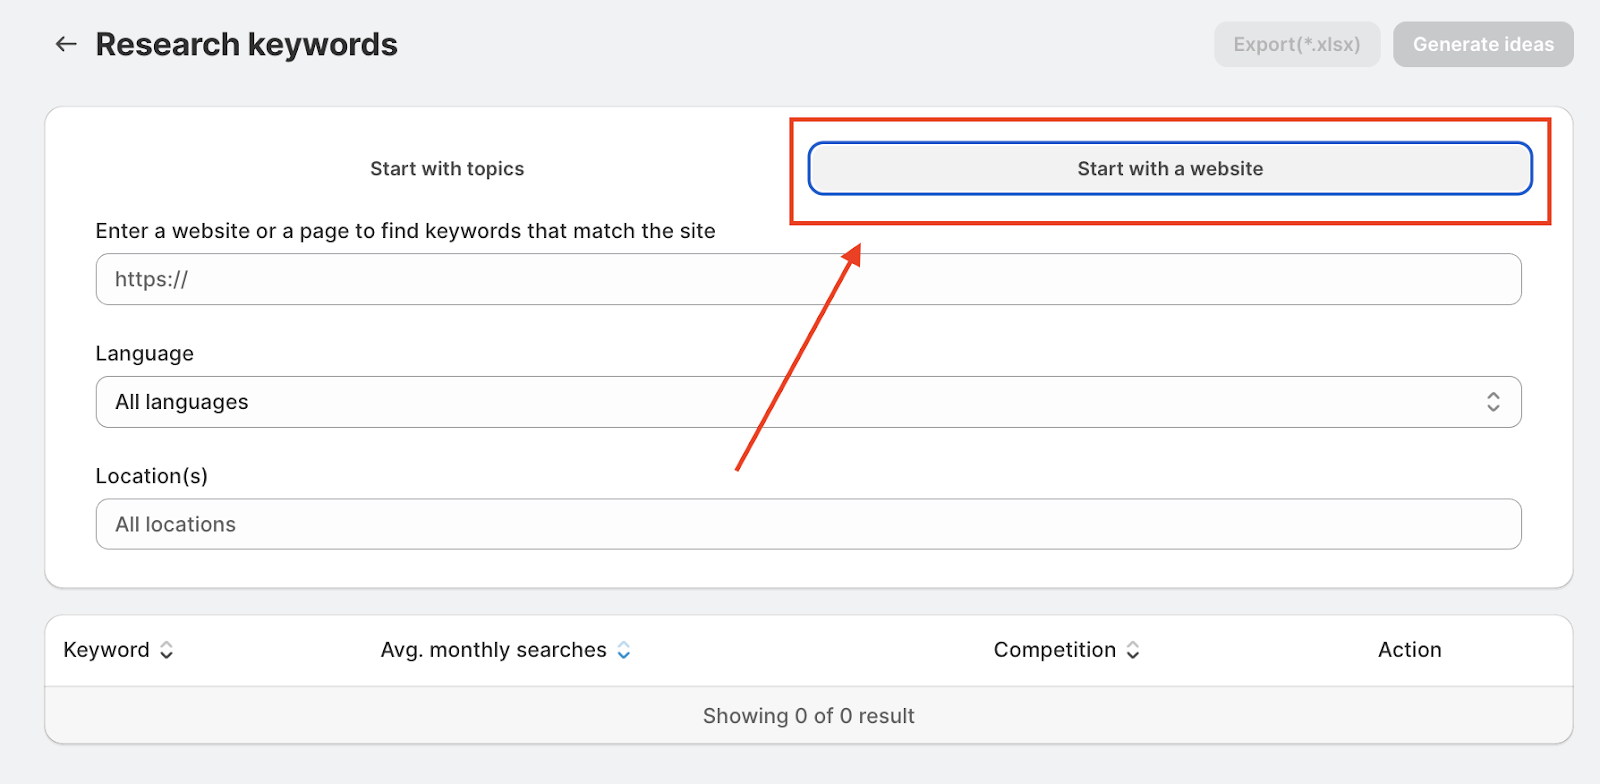The image size is (1600, 784).
Task: Click the Avg. monthly searches header text
Action: pyautogui.click(x=493, y=650)
